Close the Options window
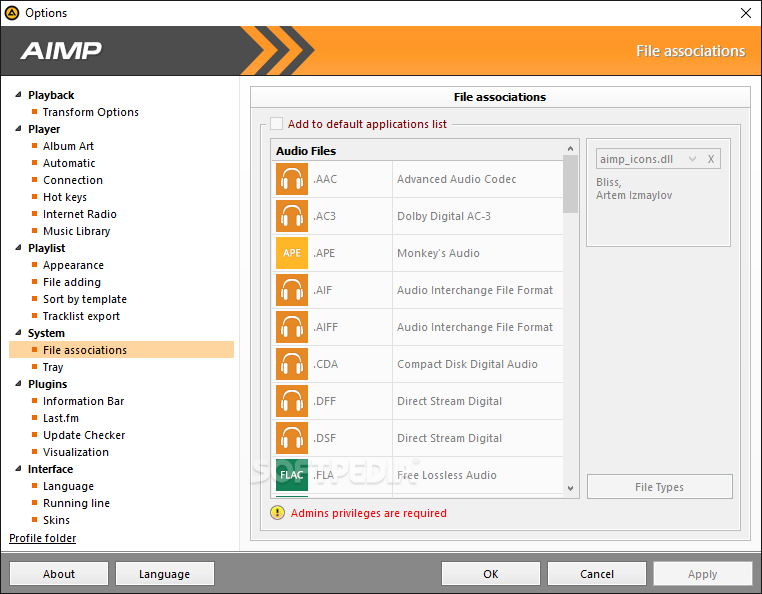Screen dimensions: 762x594 point(745,13)
